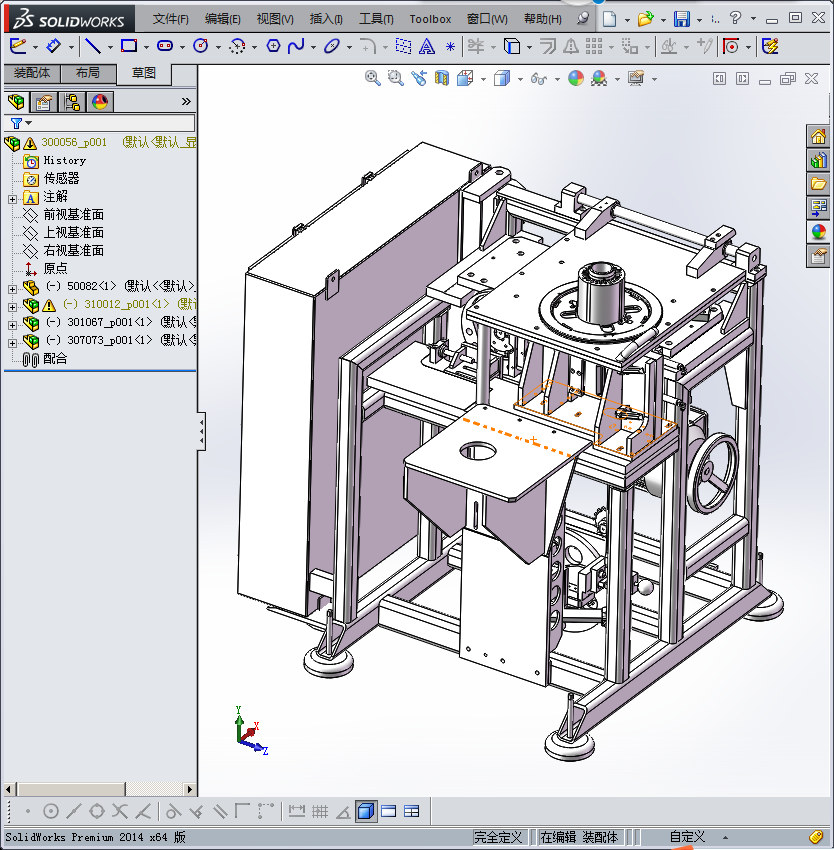Select the Rectangle sketch tool
Image resolution: width=834 pixels, height=850 pixels.
click(x=128, y=46)
